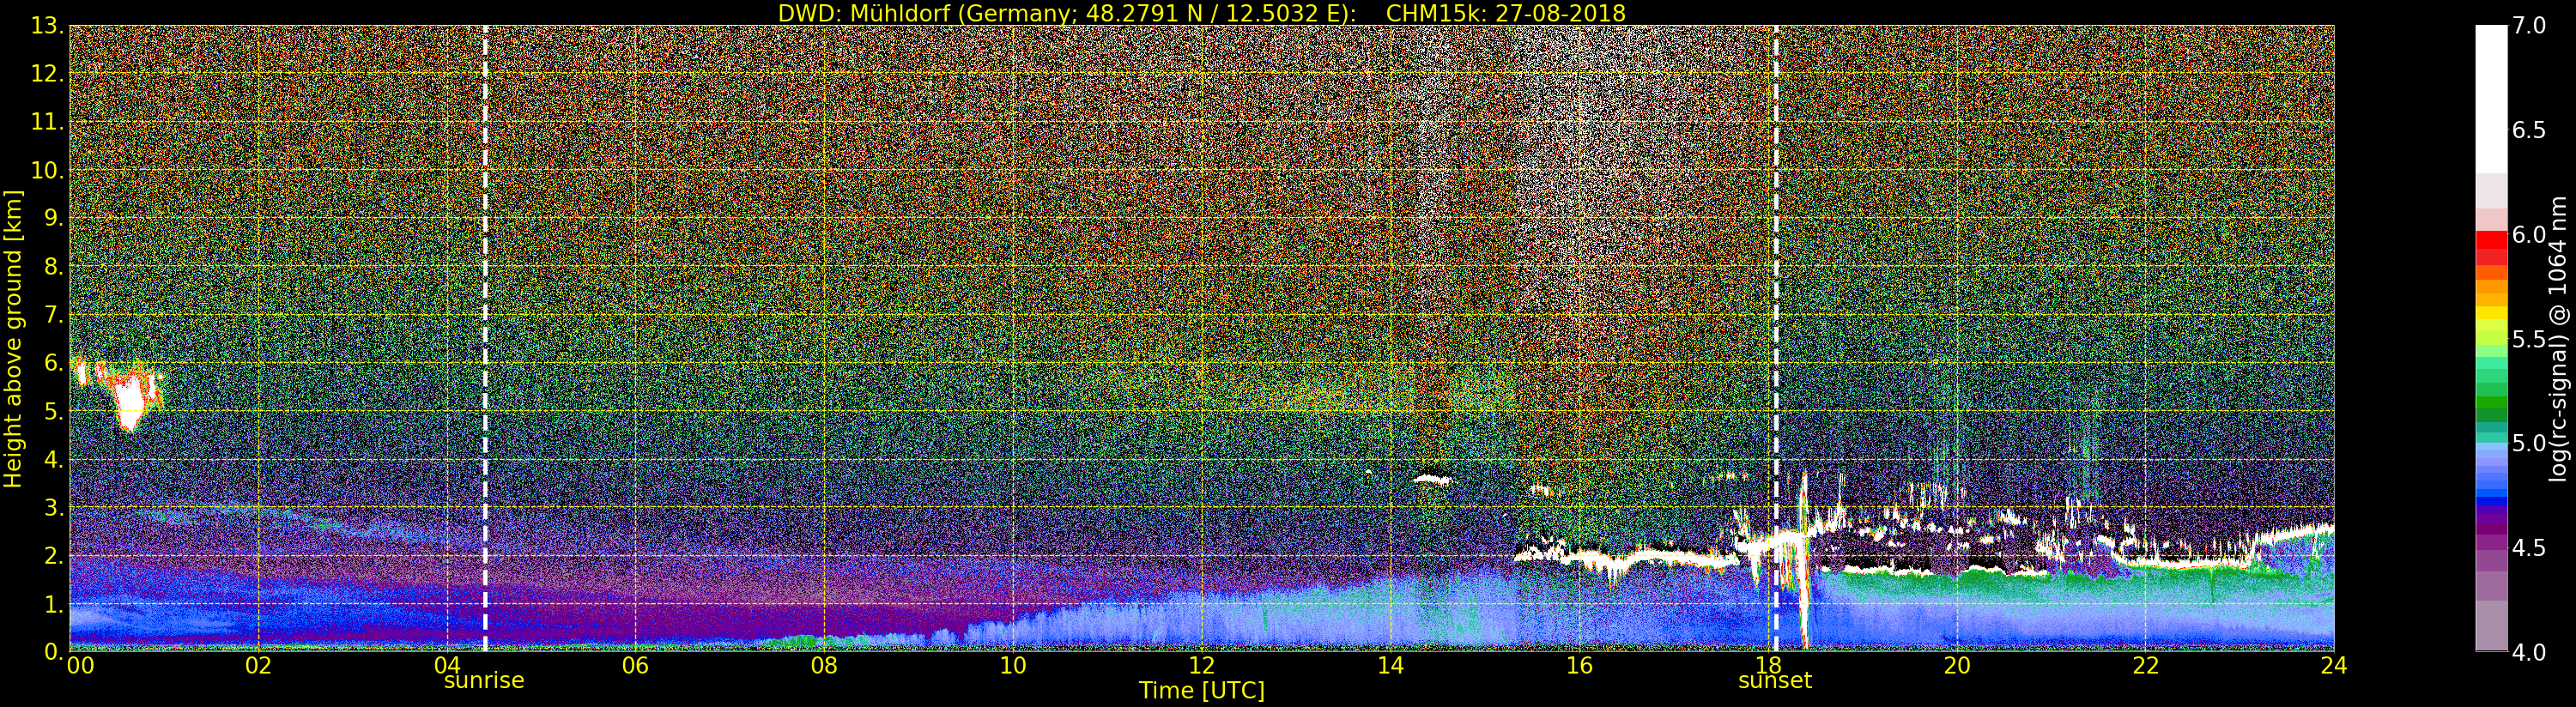Image resolution: width=2576 pixels, height=707 pixels.
Task: Click the height axis tick label 6
Action: (x=55, y=363)
